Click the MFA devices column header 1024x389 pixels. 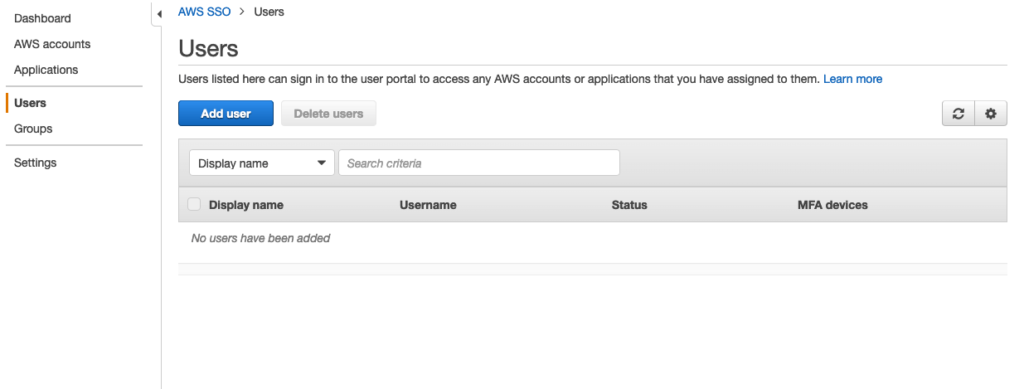coord(833,205)
